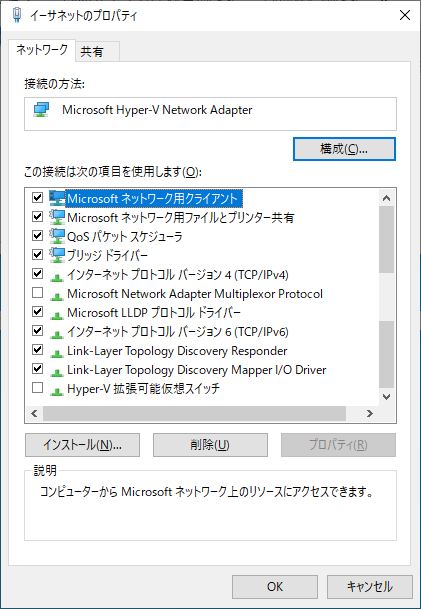Click the Microsoft ネットワーク用クライアント item icon
Viewport: 421px width, 609px height.
(57, 198)
